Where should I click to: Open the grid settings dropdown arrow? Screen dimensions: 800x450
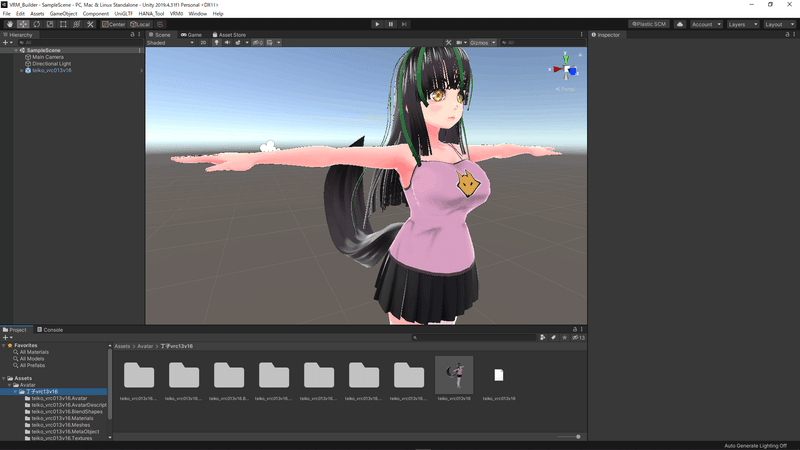click(279, 43)
